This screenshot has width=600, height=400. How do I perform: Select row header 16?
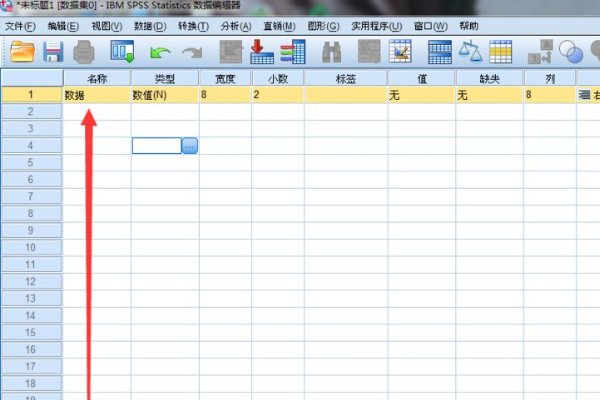click(x=31, y=349)
